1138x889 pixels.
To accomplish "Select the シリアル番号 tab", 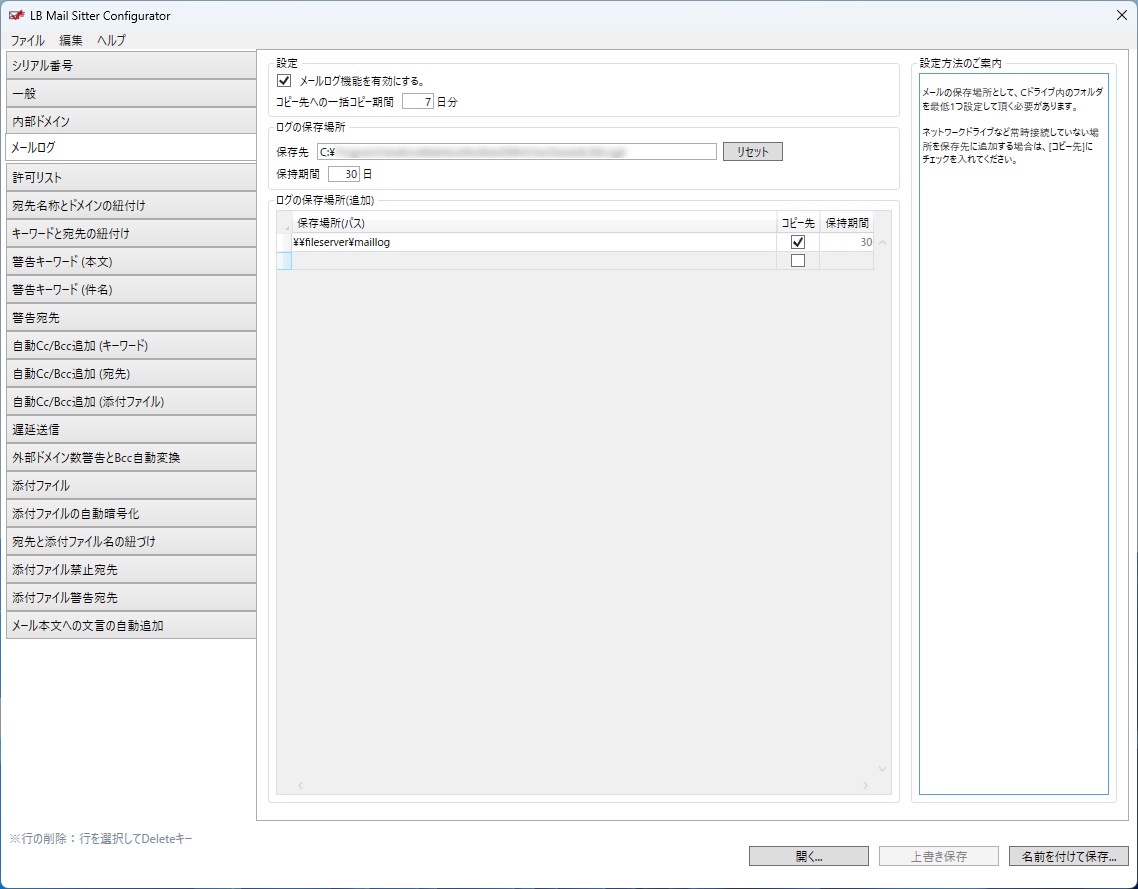I will (x=131, y=65).
